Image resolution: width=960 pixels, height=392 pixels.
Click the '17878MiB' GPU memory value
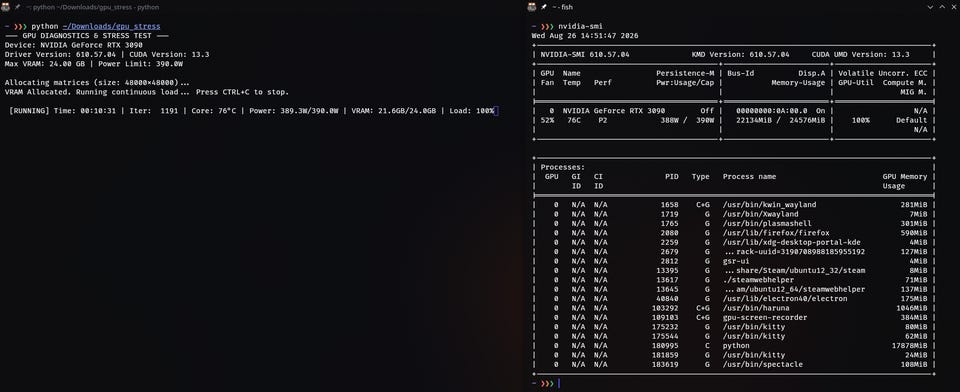point(909,345)
